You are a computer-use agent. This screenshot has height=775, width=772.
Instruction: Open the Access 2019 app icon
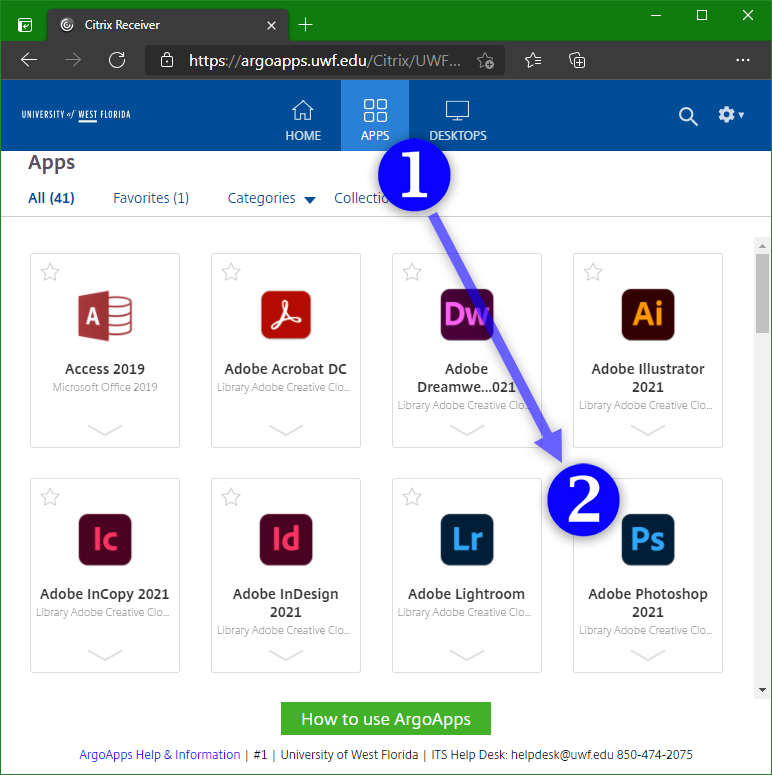click(x=105, y=315)
